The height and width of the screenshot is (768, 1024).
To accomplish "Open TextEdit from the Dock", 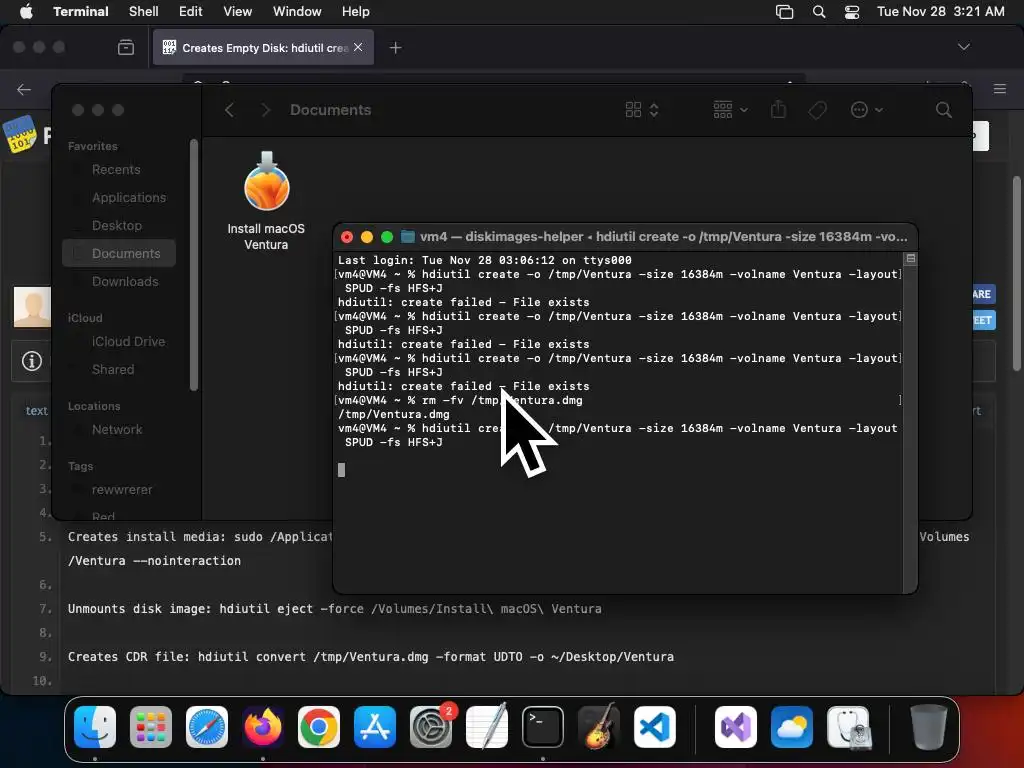I will (x=487, y=727).
